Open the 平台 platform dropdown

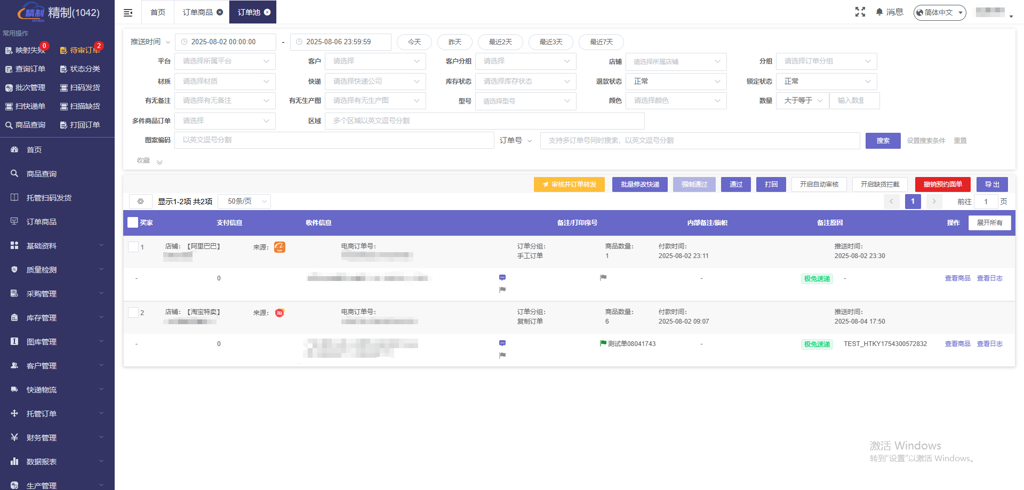click(x=225, y=62)
